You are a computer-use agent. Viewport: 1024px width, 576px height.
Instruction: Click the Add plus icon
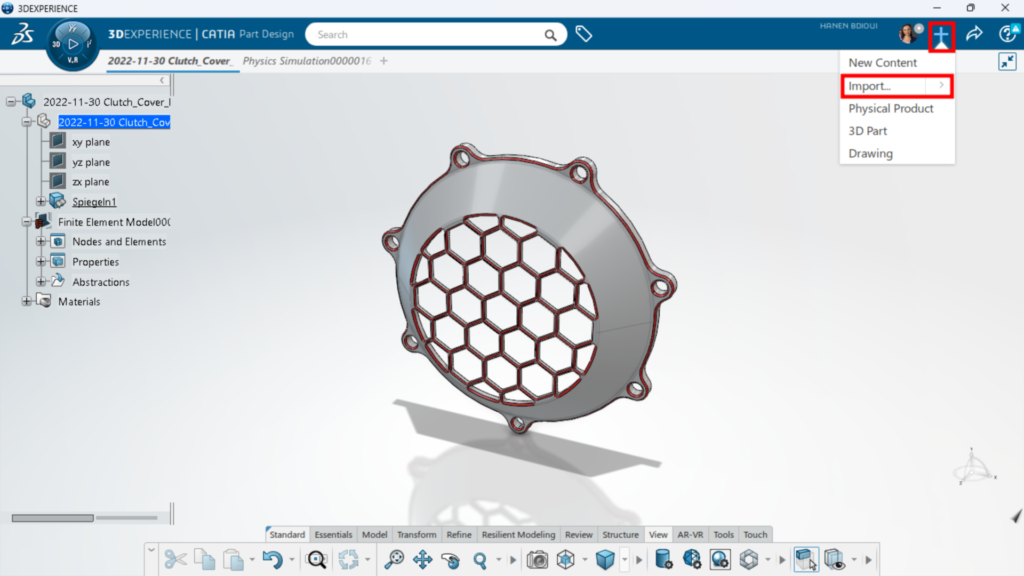941,37
